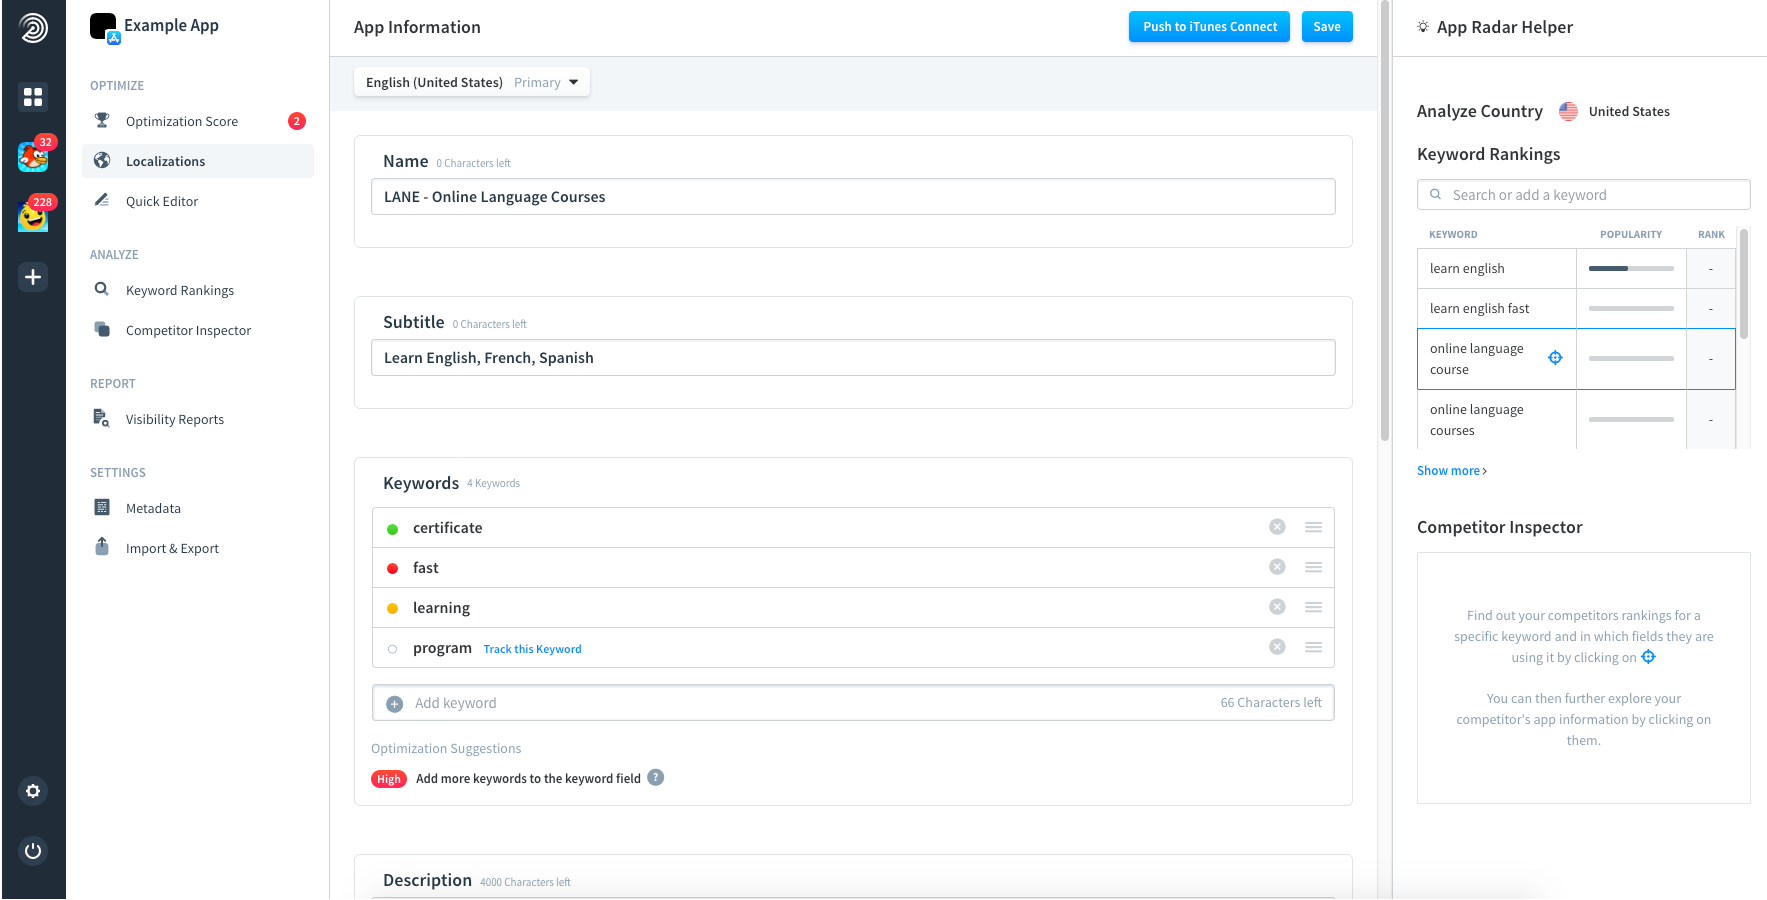
Task: Open settings gear in left rail
Action: [x=33, y=791]
